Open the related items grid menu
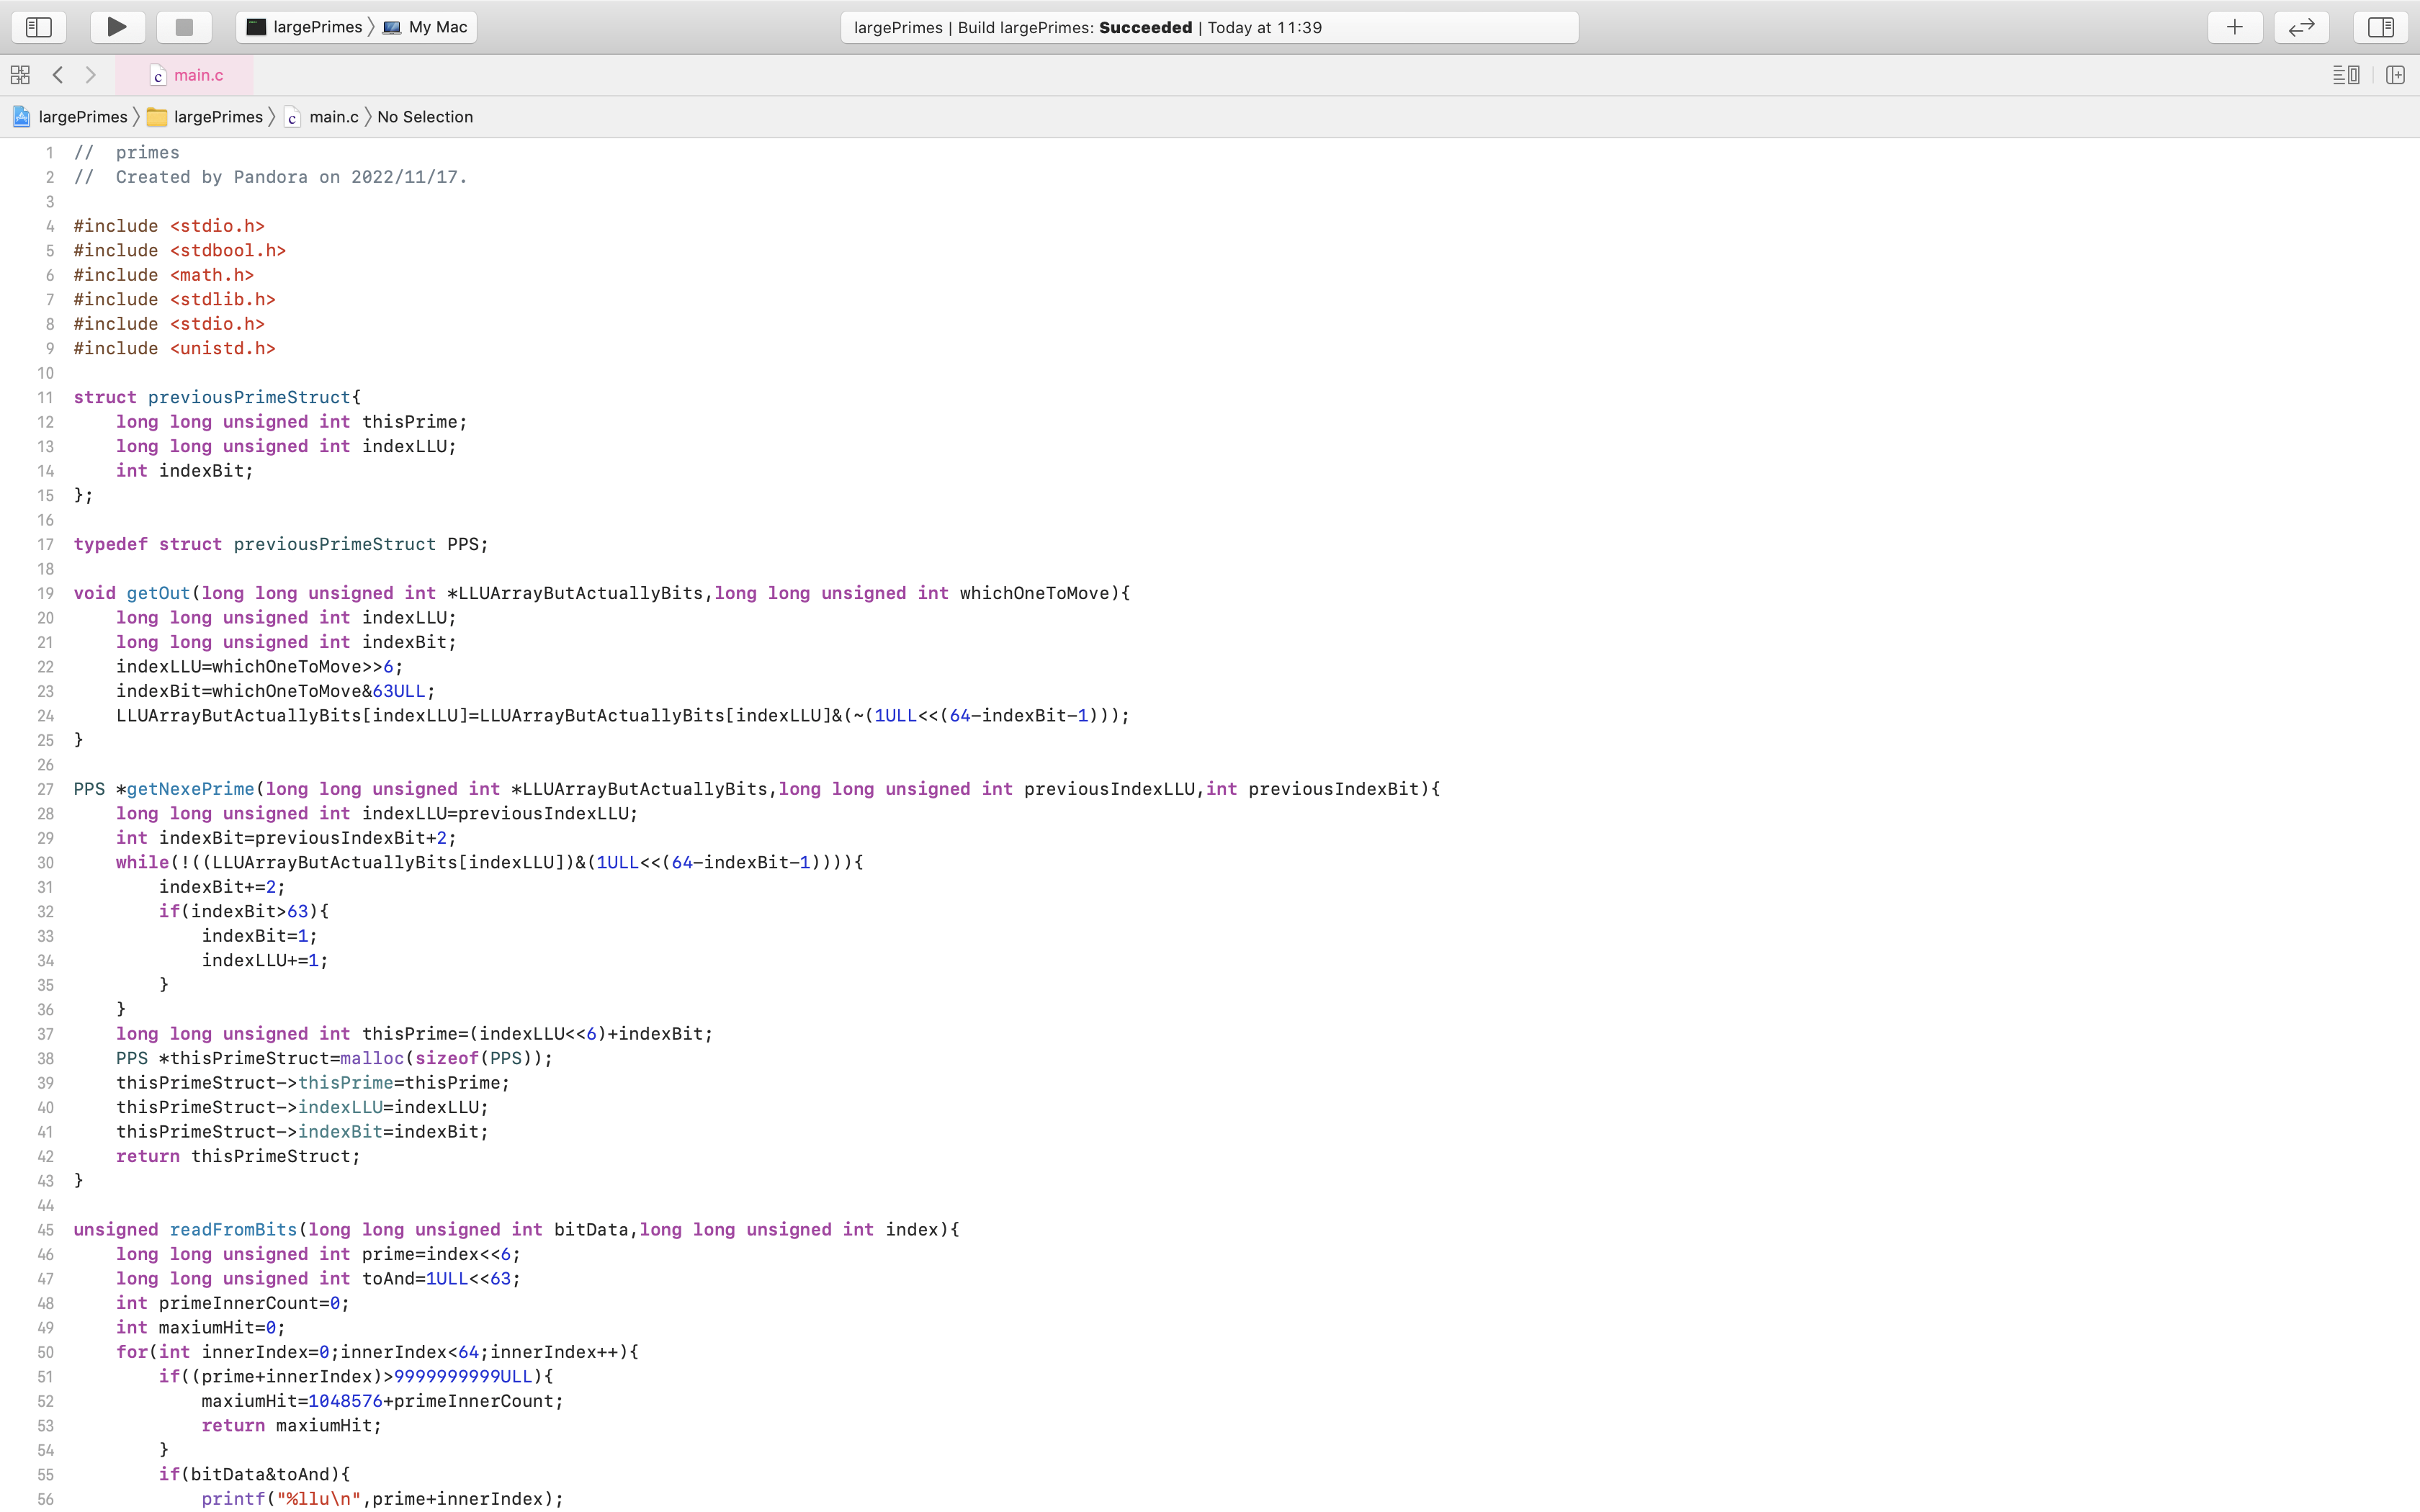This screenshot has height=1512, width=2420. 20,75
